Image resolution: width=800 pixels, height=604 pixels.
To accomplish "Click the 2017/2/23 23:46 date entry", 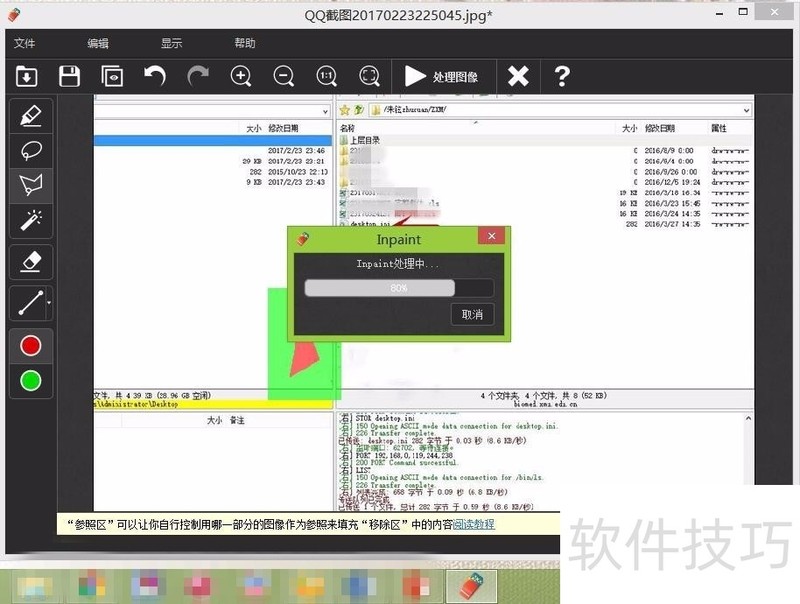I will [296, 150].
